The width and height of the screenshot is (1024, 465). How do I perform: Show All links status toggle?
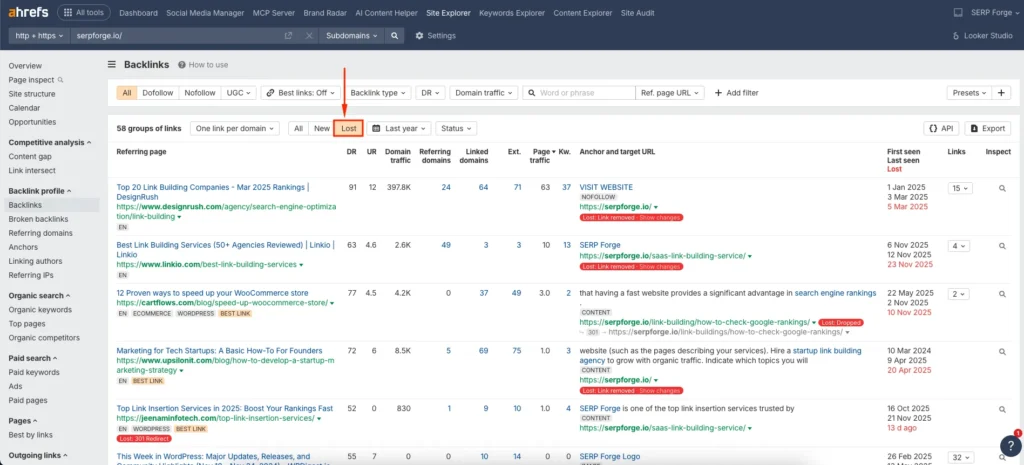[x=298, y=129]
